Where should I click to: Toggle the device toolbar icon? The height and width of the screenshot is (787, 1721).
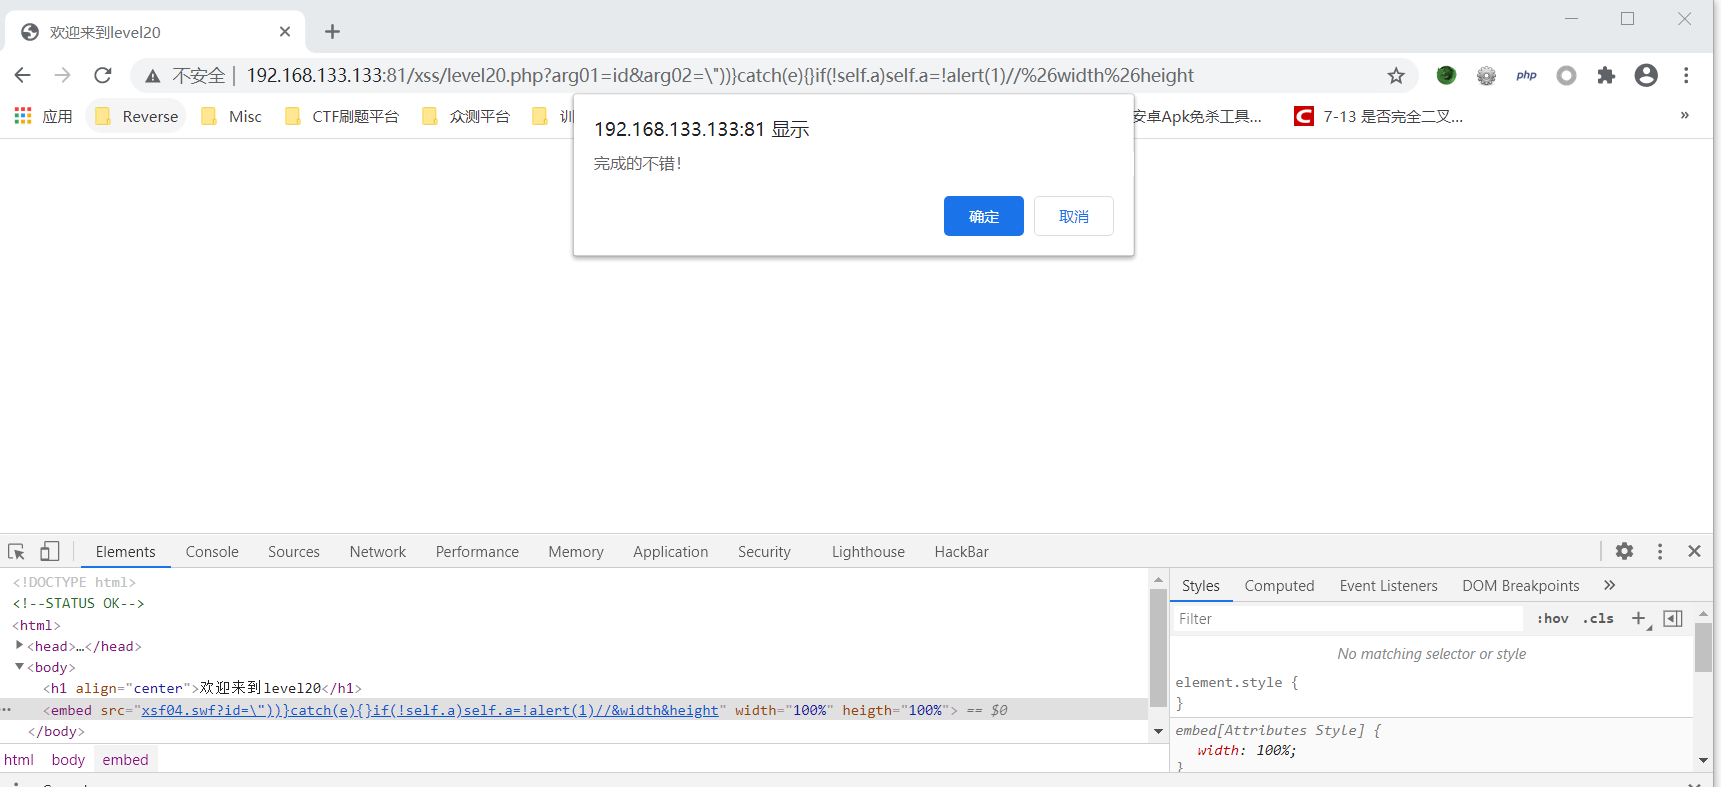point(49,551)
